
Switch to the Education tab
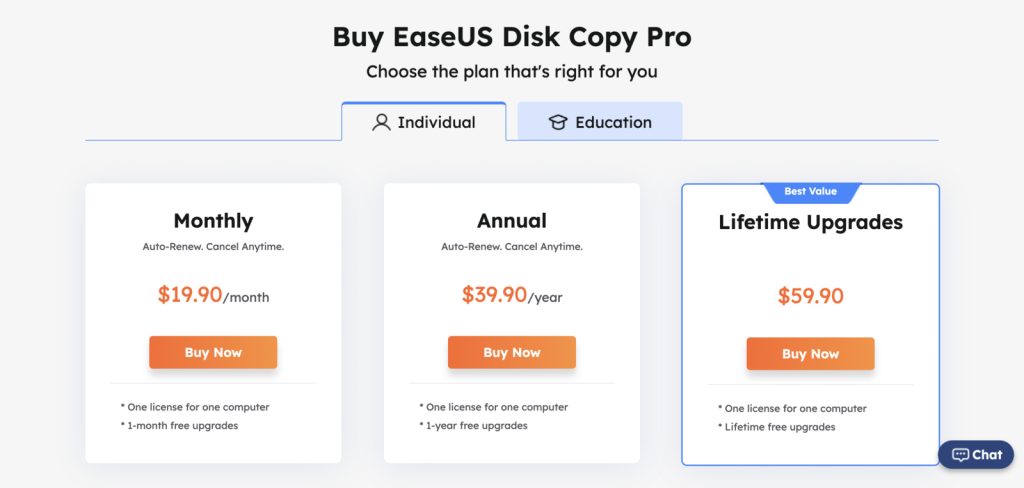pyautogui.click(x=600, y=122)
